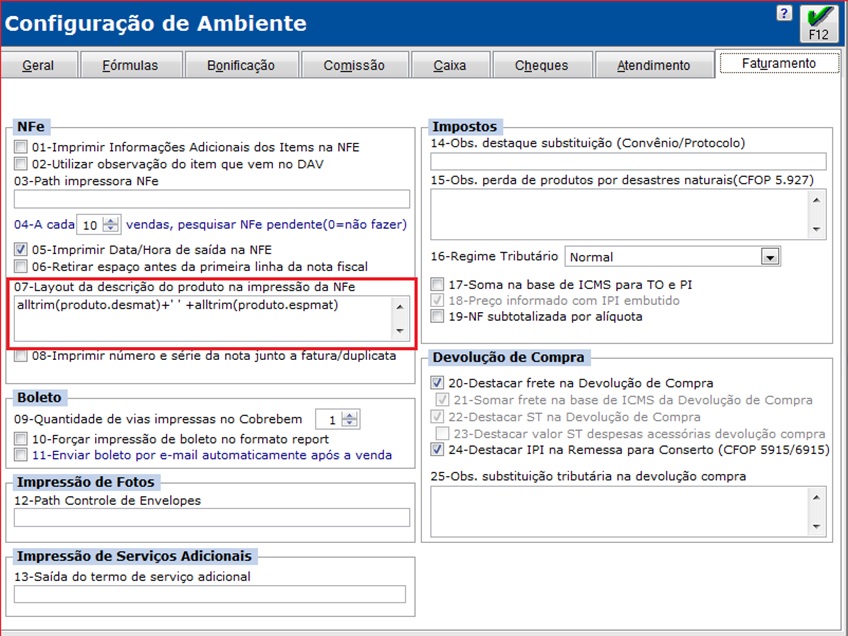Click the 03-Path impressora NFe input field
Screen dimensions: 848x636
(x=212, y=198)
